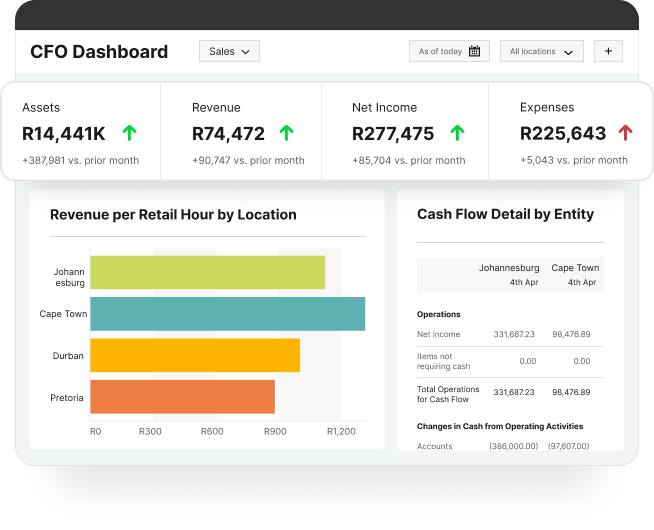Click the green arrow beside Revenue R74,472
Image resolution: width=654 pixels, height=530 pixels.
(287, 132)
